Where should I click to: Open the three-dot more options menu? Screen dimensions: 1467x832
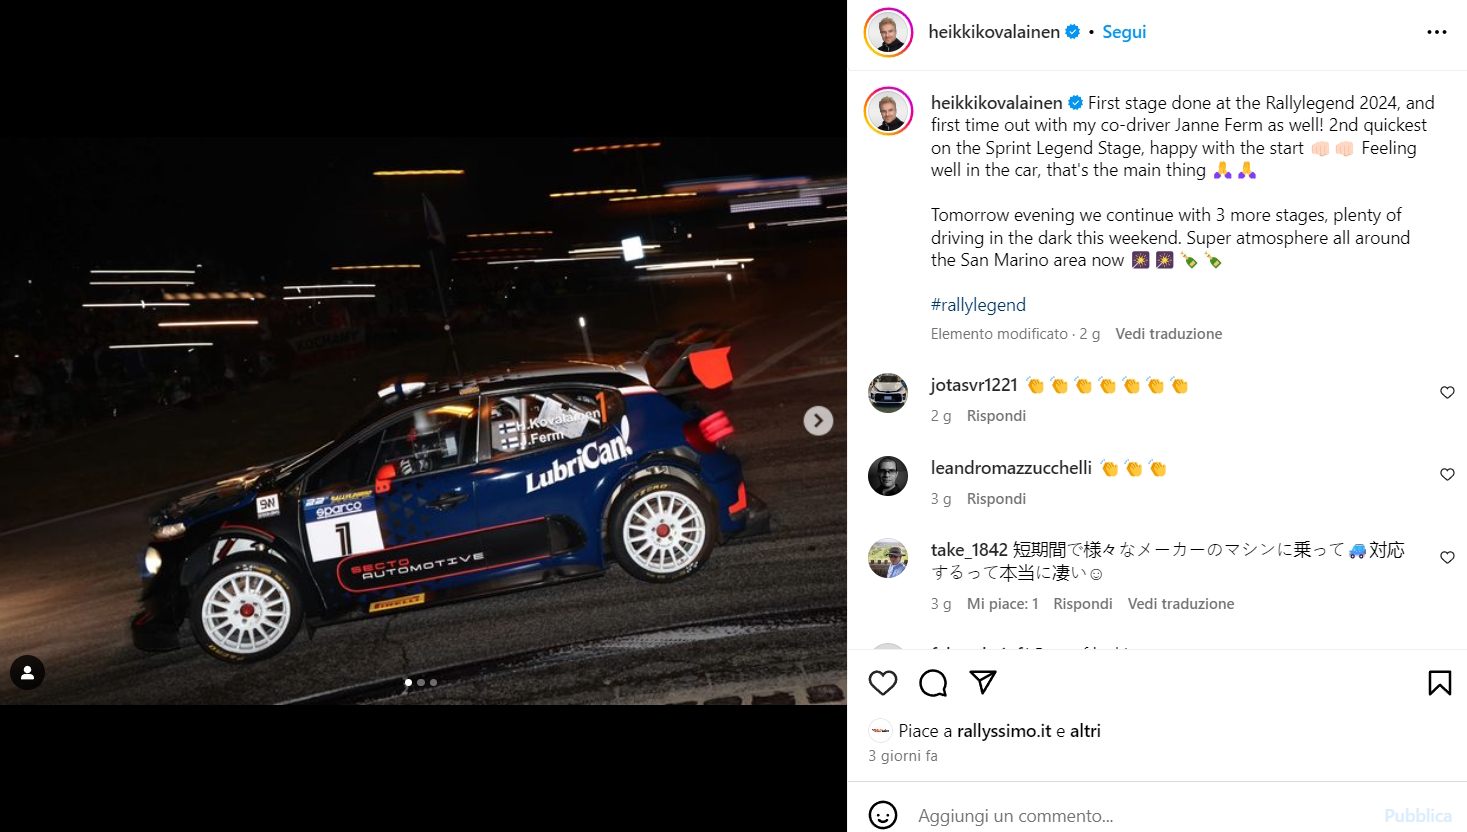pyautogui.click(x=1437, y=32)
